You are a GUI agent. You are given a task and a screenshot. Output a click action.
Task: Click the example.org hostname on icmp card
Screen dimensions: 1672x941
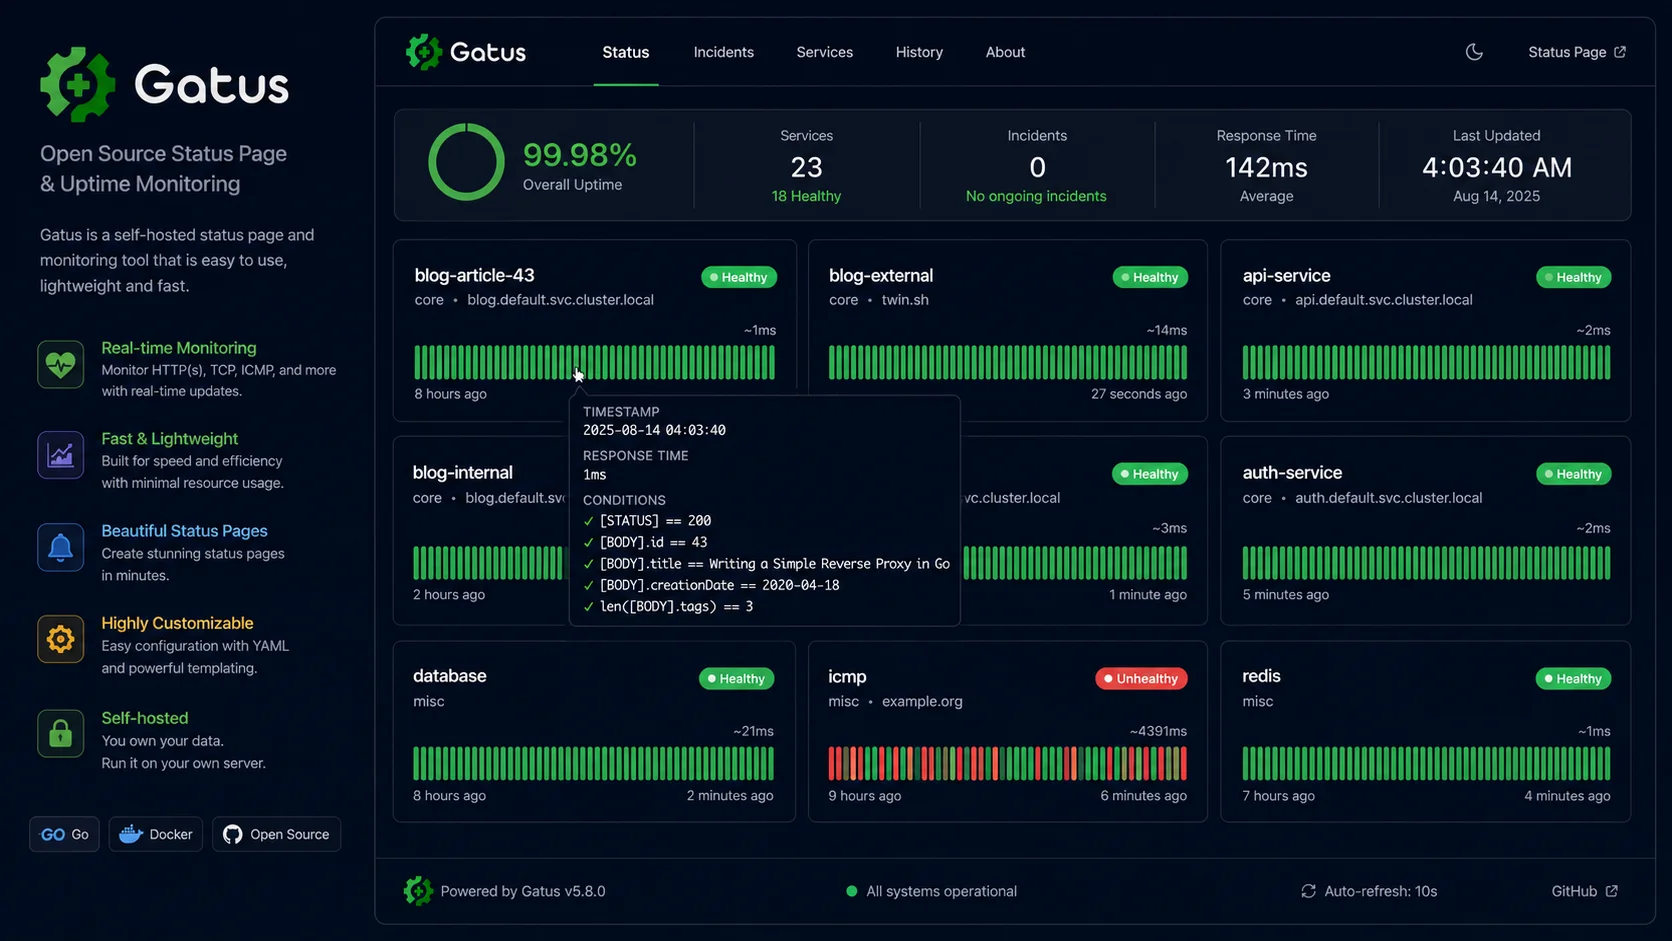922,701
